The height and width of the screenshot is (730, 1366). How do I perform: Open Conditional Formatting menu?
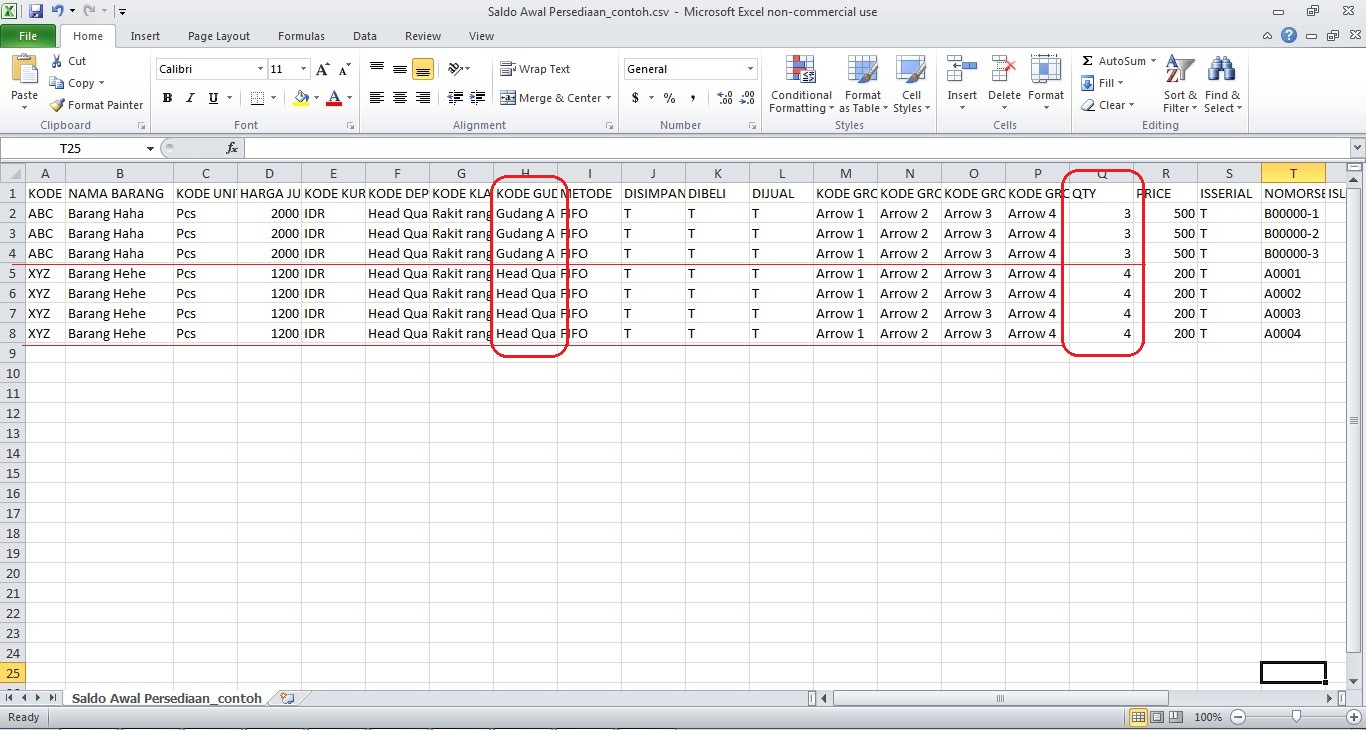pos(801,85)
